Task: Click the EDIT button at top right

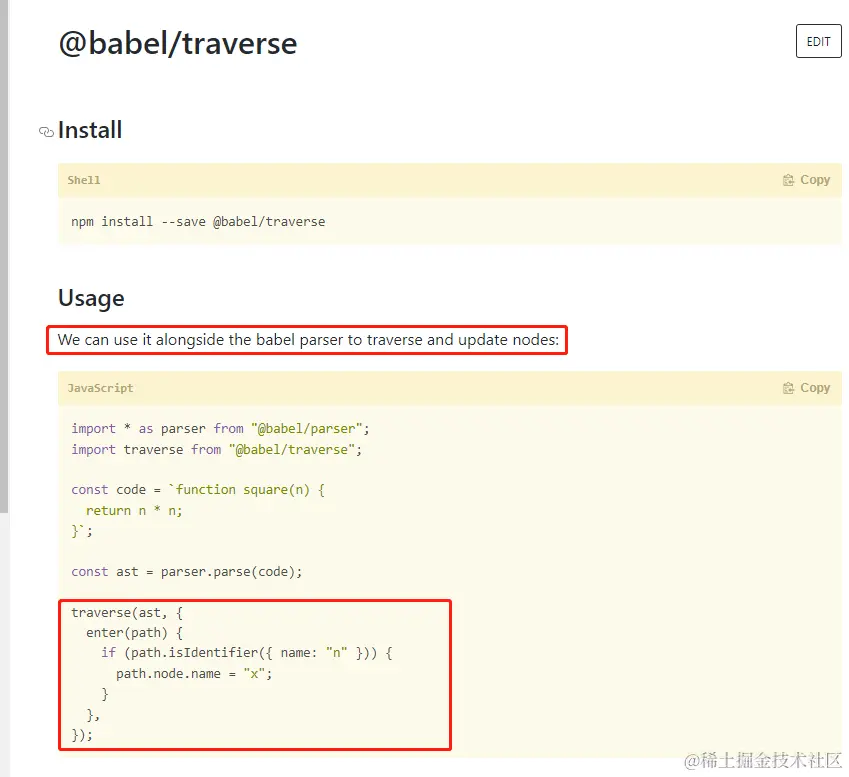Action: tap(818, 41)
